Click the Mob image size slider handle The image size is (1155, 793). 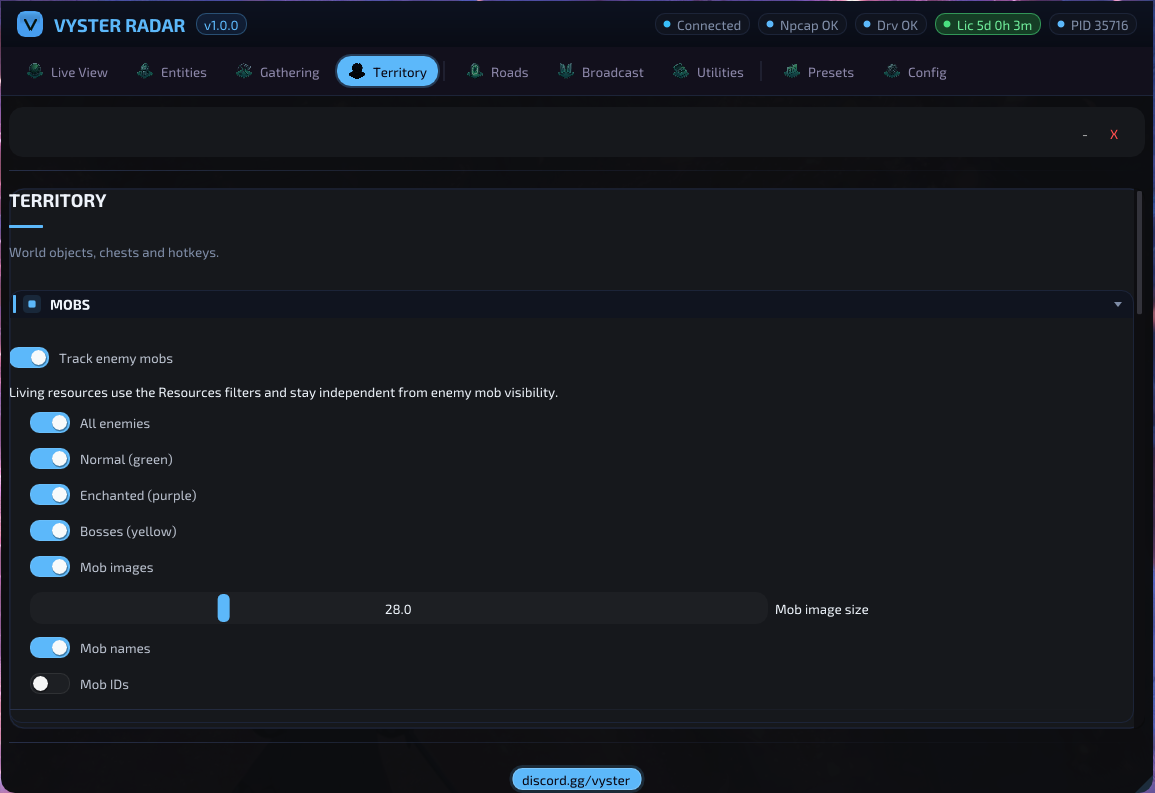[x=224, y=608]
